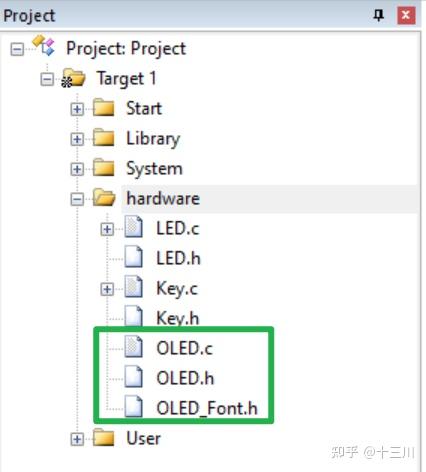The image size is (426, 472).
Task: Collapse the Target 1 node
Action: coord(47,79)
